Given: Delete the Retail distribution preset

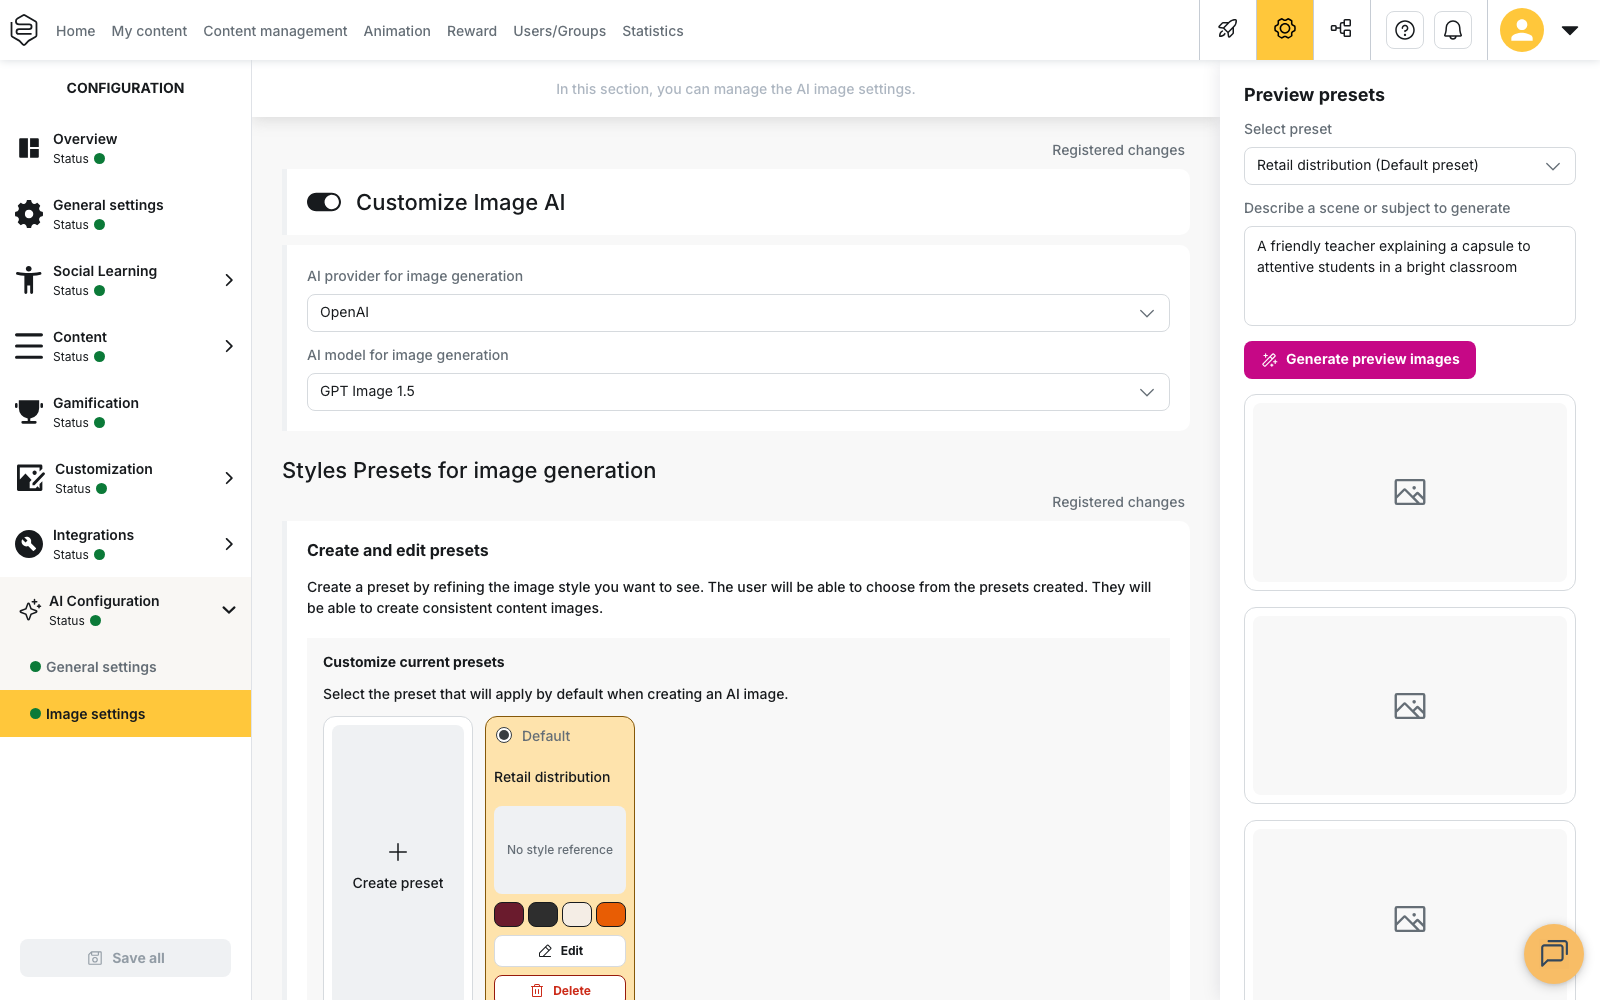Looking at the screenshot, I should click(x=560, y=988).
